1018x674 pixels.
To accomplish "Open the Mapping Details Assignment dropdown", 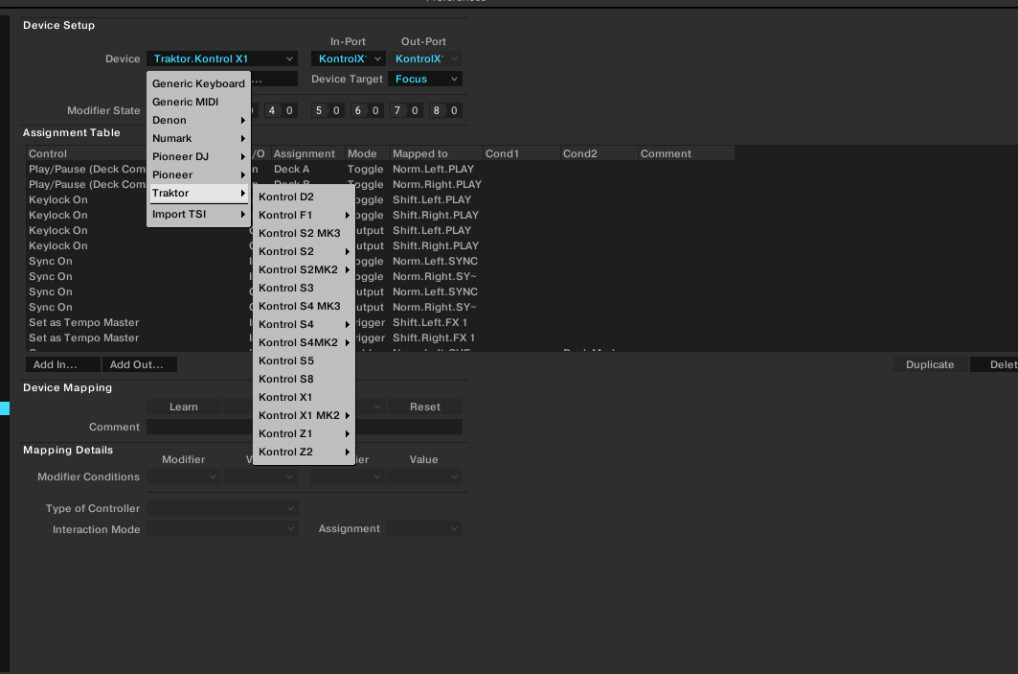I will (x=425, y=529).
